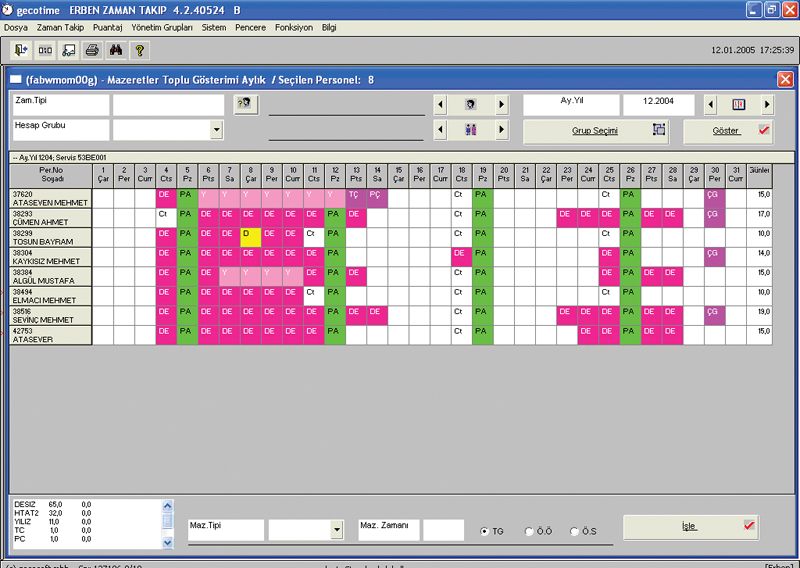This screenshot has height=568, width=800.
Task: Select the Ö.Ö radio button
Action: [x=529, y=531]
